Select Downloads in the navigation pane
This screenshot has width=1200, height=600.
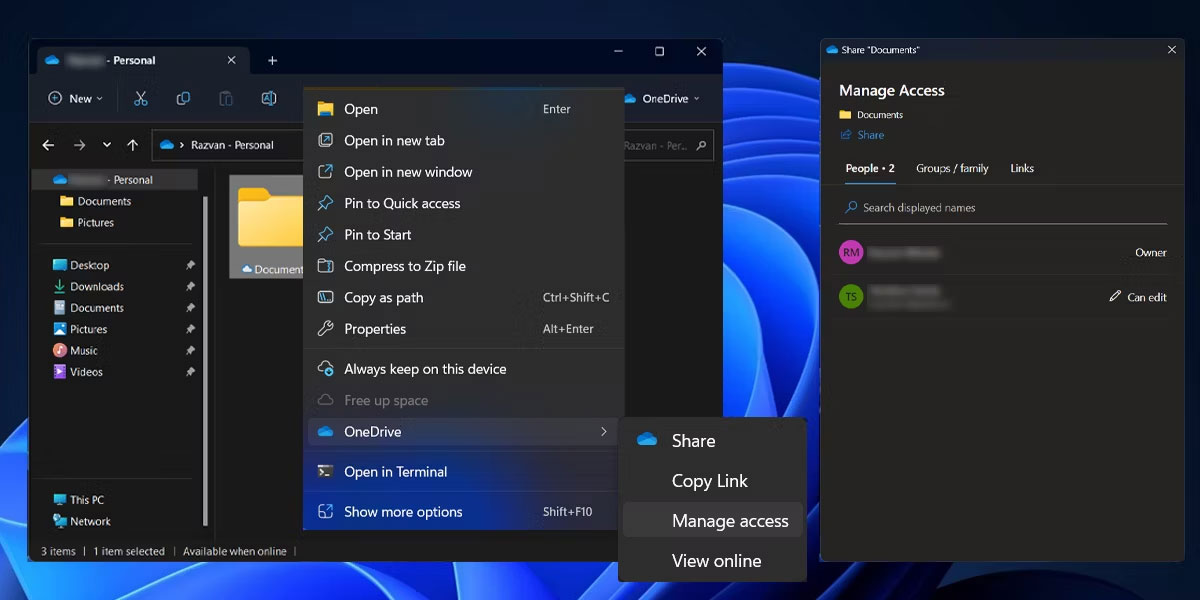point(88,286)
